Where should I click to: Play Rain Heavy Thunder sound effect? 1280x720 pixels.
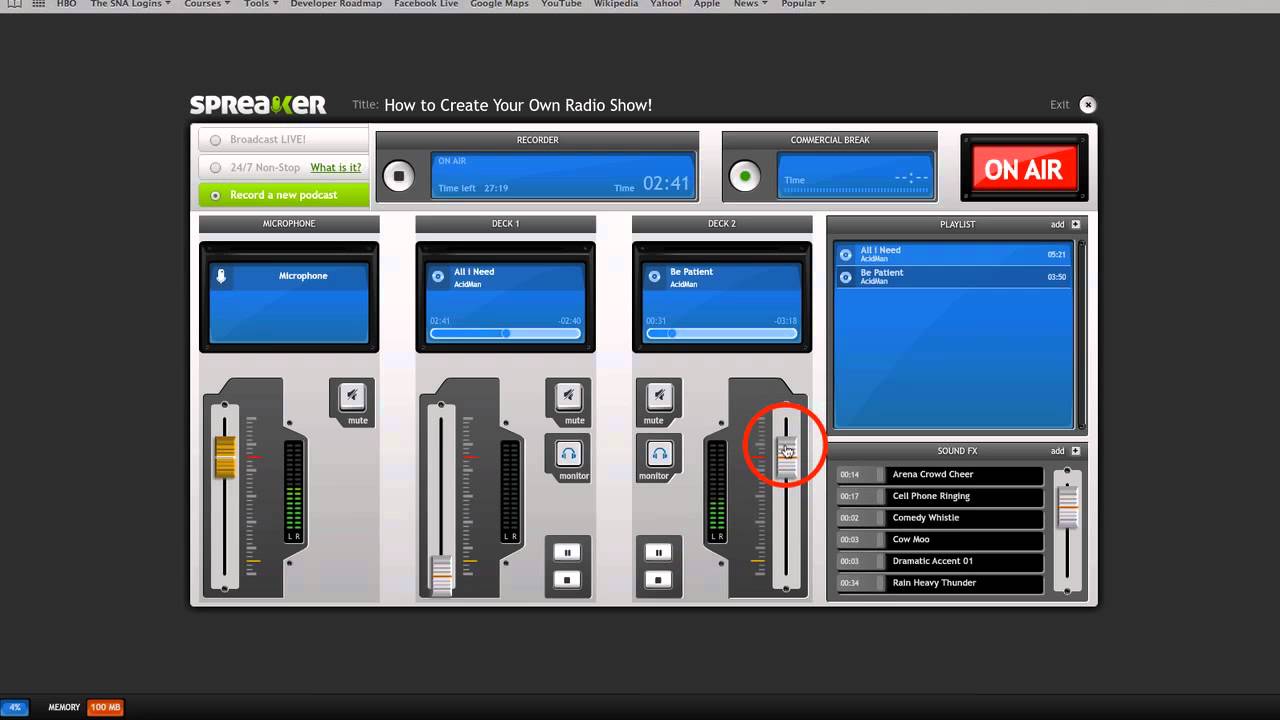pyautogui.click(x=940, y=583)
